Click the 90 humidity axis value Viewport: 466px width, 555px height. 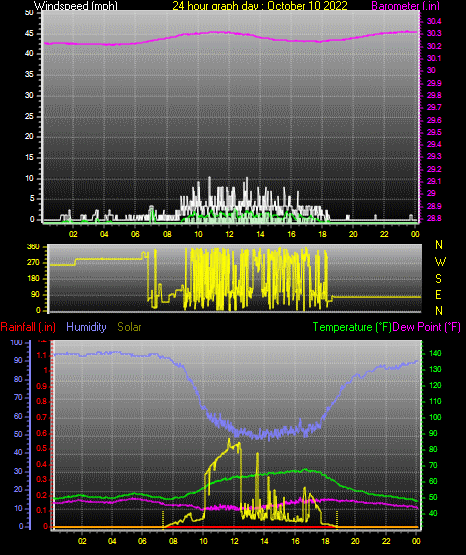point(18,360)
